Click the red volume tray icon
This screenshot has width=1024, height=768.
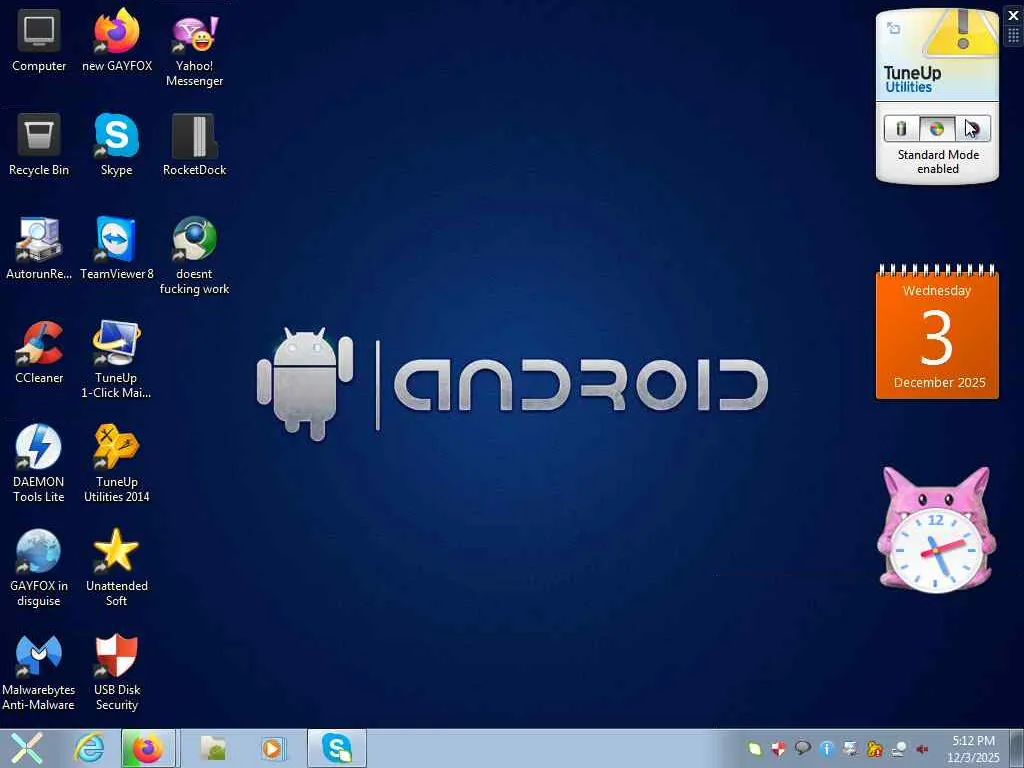[x=922, y=748]
